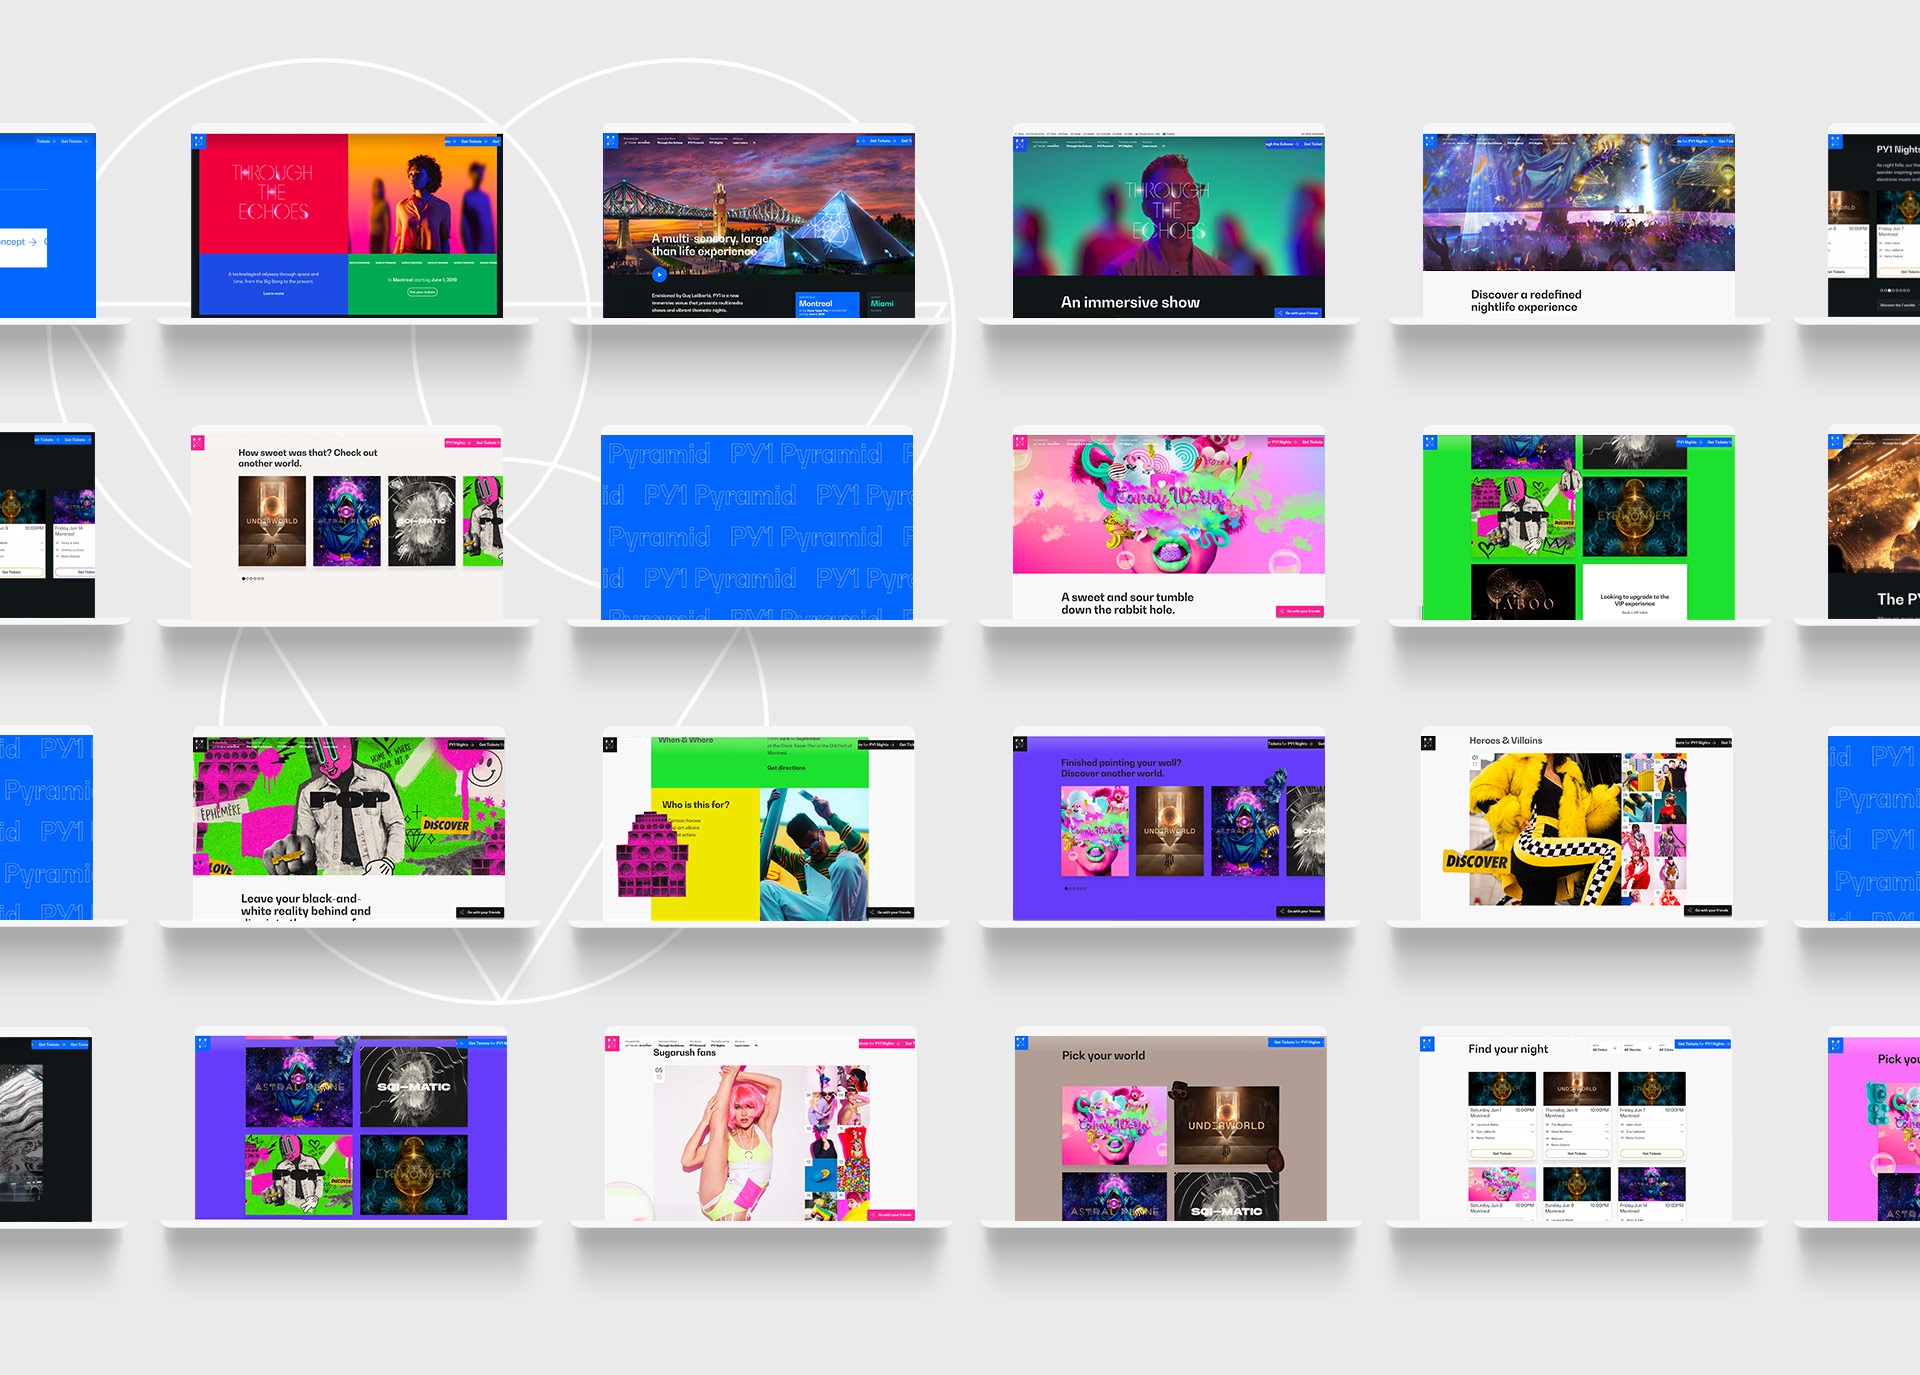Click PY1 logo on 'Discover a redefined nightlife' screen

1430,141
